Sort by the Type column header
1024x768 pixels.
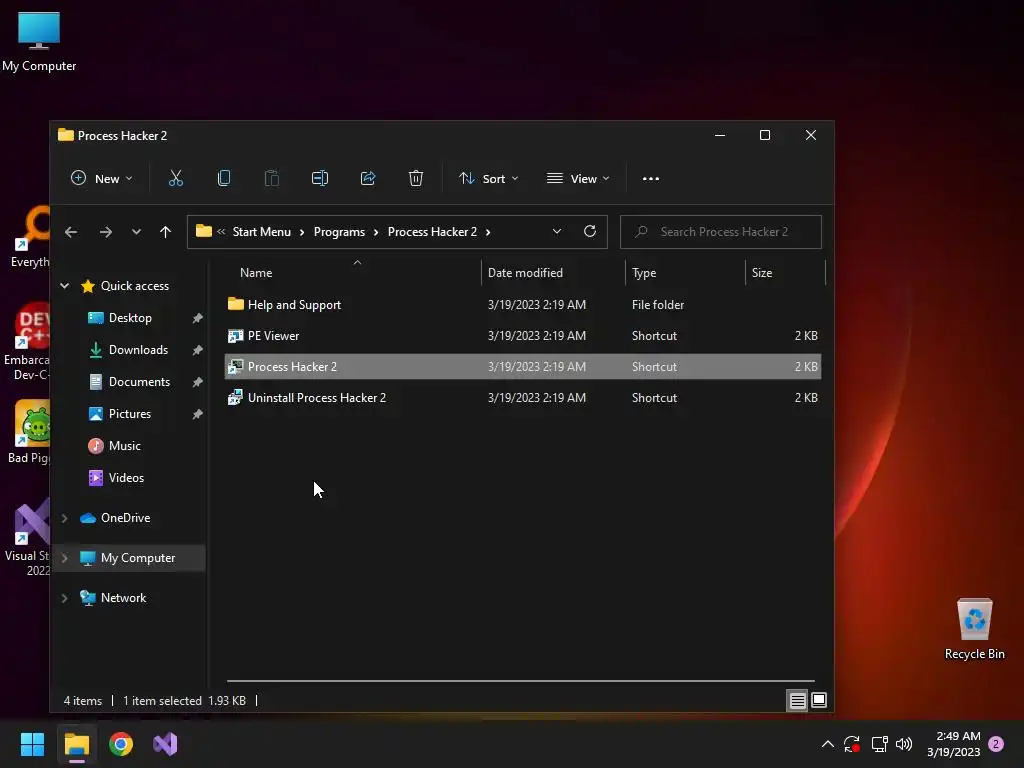tap(685, 272)
